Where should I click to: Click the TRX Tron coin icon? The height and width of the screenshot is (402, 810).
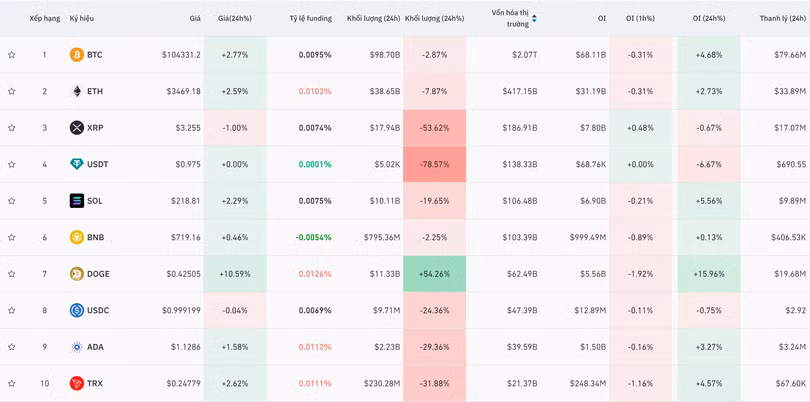[76, 383]
